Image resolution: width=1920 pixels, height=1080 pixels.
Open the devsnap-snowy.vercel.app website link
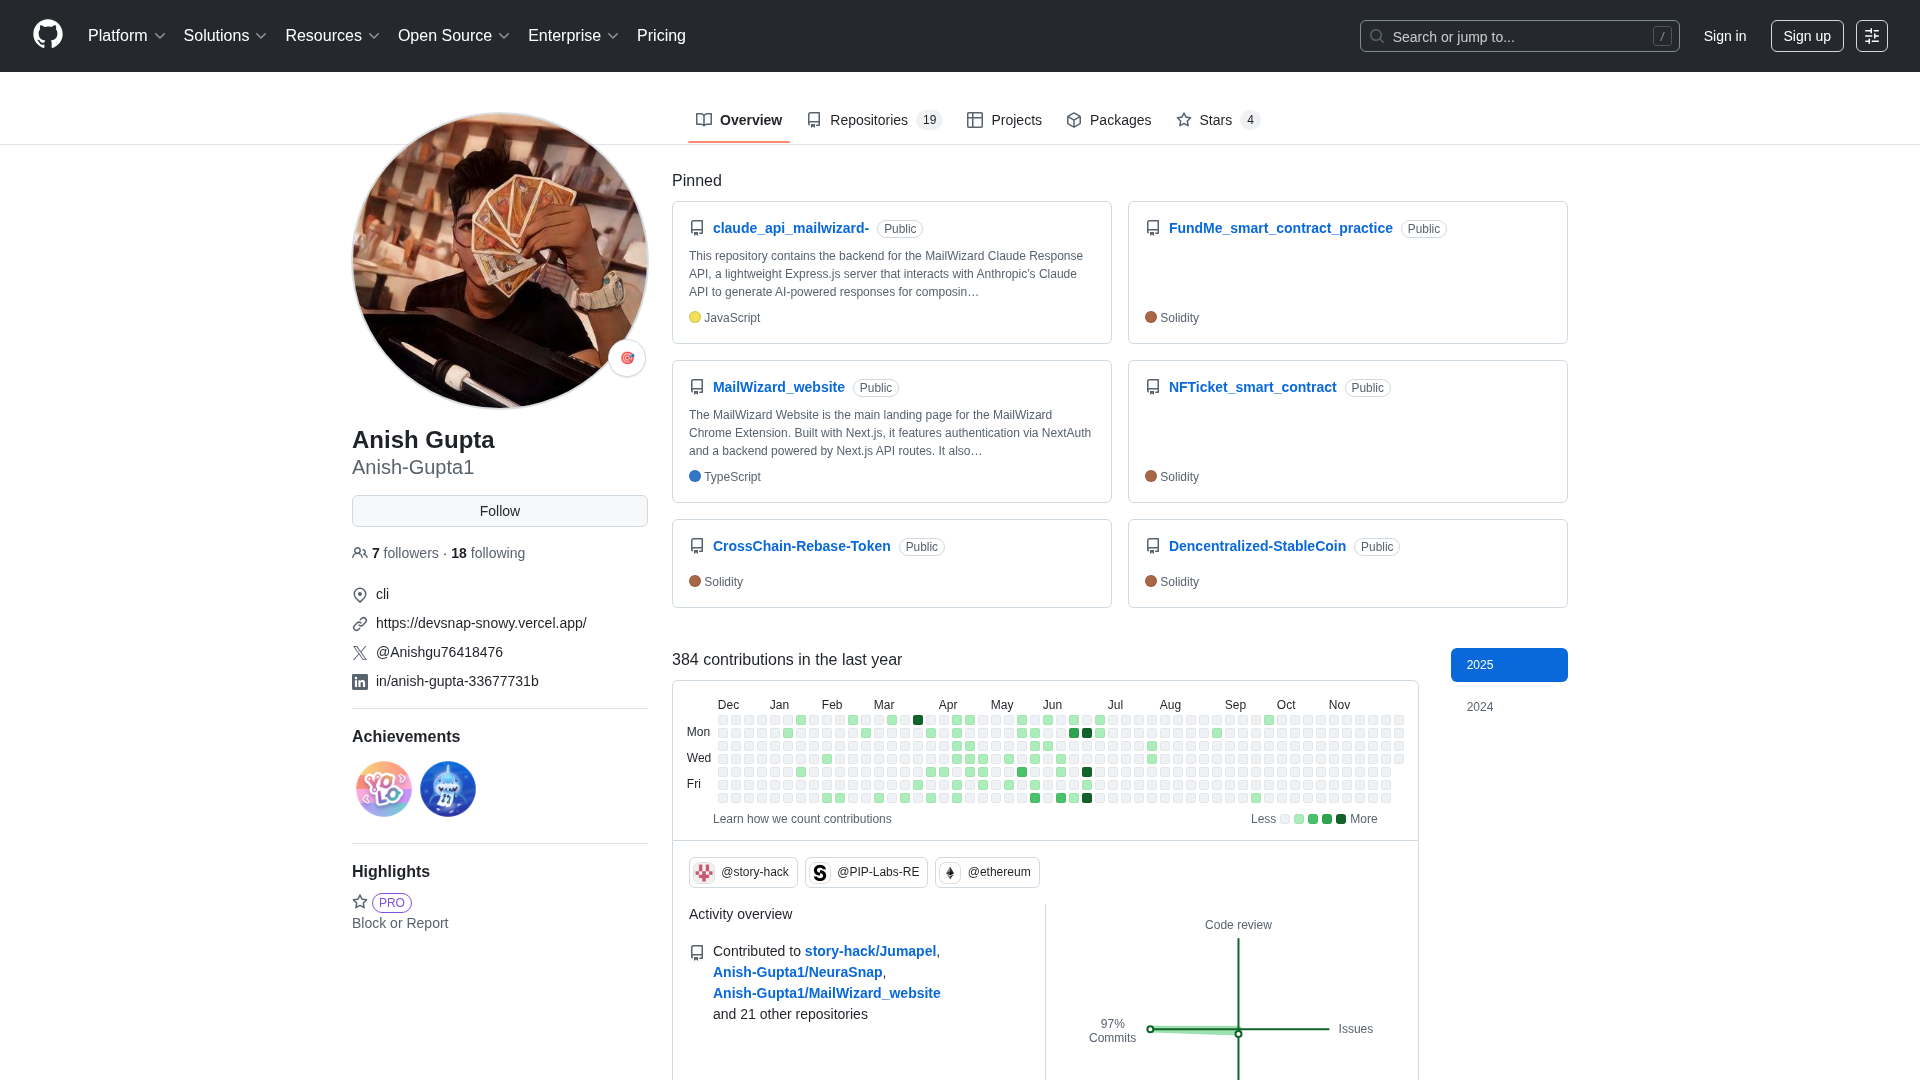coord(481,623)
